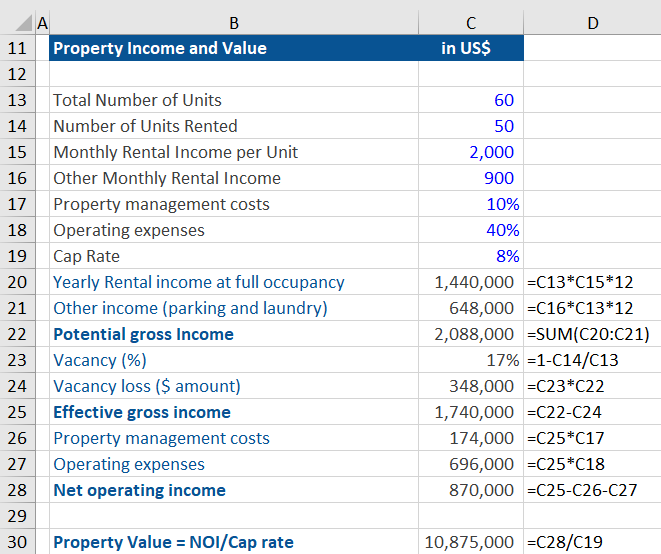Select the Vacancy (%) 17% cell
The height and width of the screenshot is (554, 661).
click(470, 360)
